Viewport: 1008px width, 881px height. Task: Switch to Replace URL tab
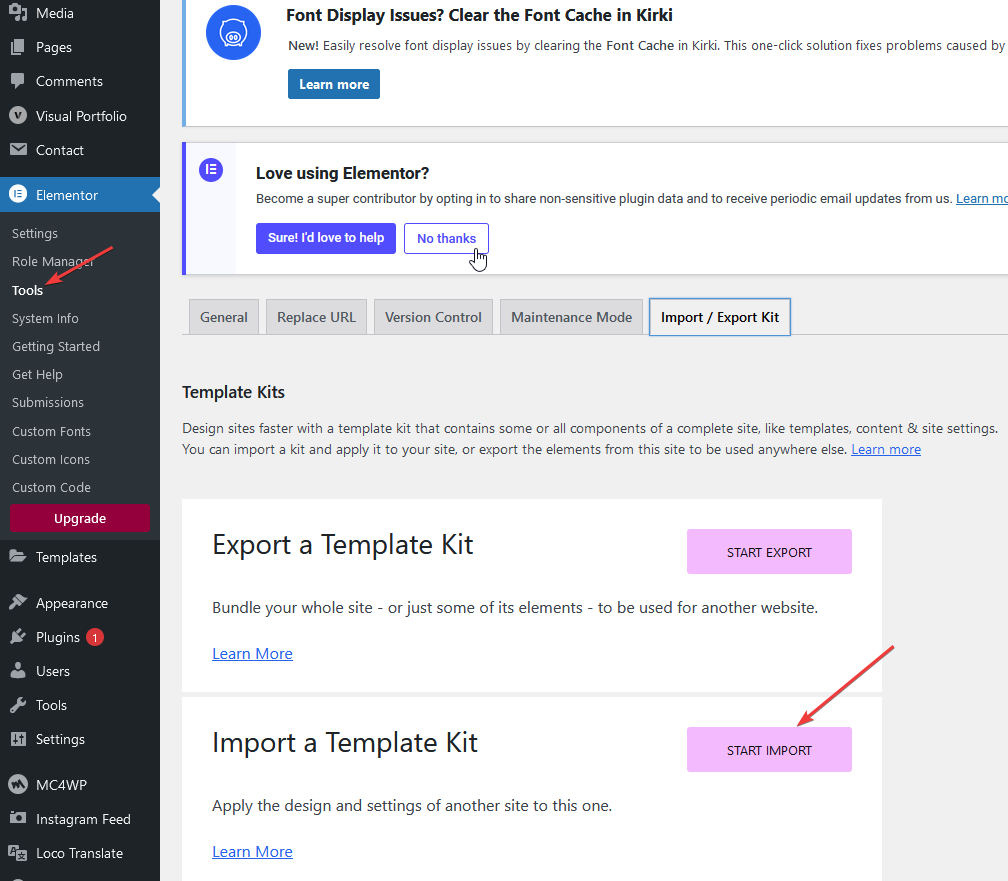(x=316, y=317)
